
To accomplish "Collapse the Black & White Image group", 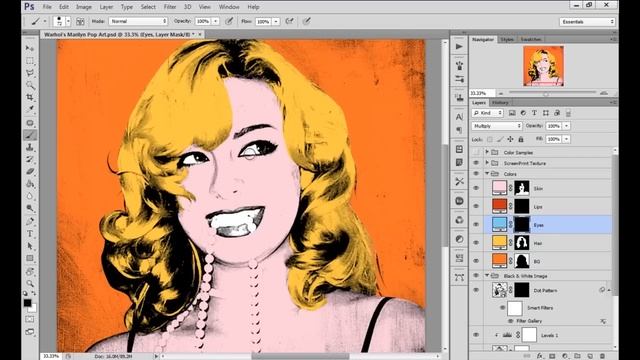I will (487, 276).
